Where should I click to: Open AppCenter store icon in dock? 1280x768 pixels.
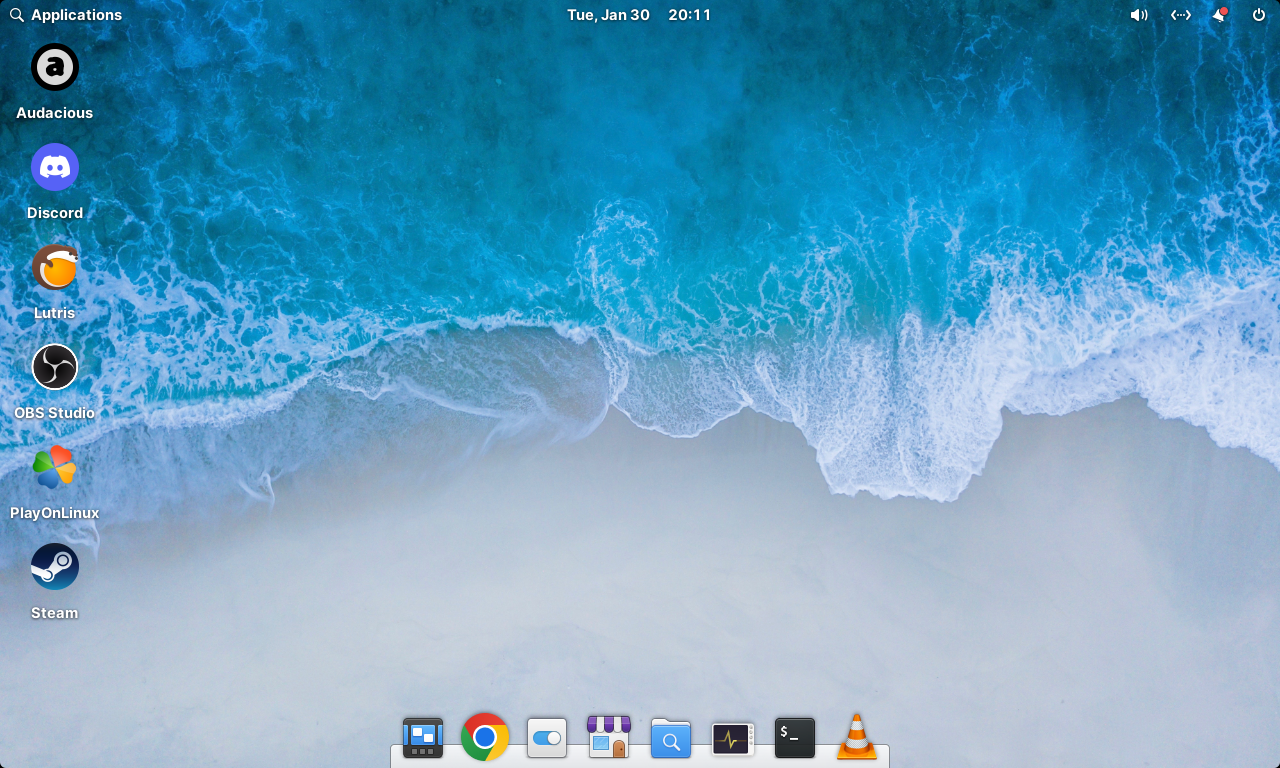(609, 737)
